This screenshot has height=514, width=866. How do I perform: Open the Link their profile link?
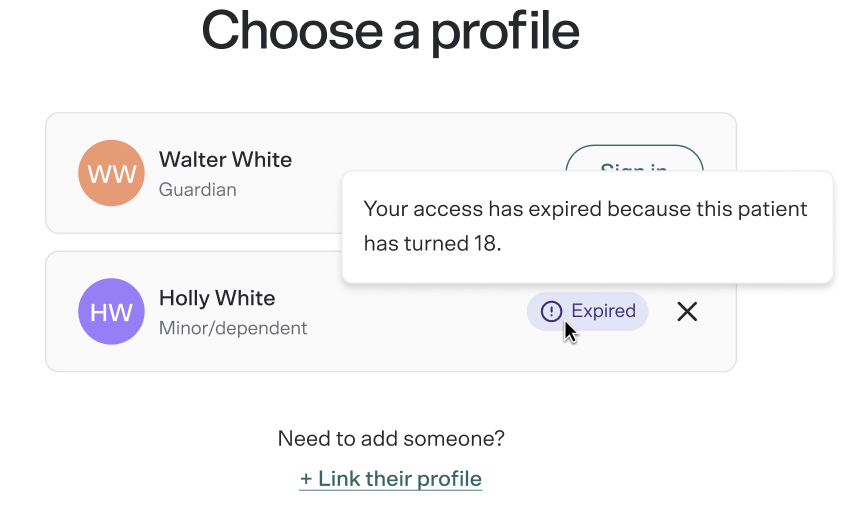(x=390, y=479)
